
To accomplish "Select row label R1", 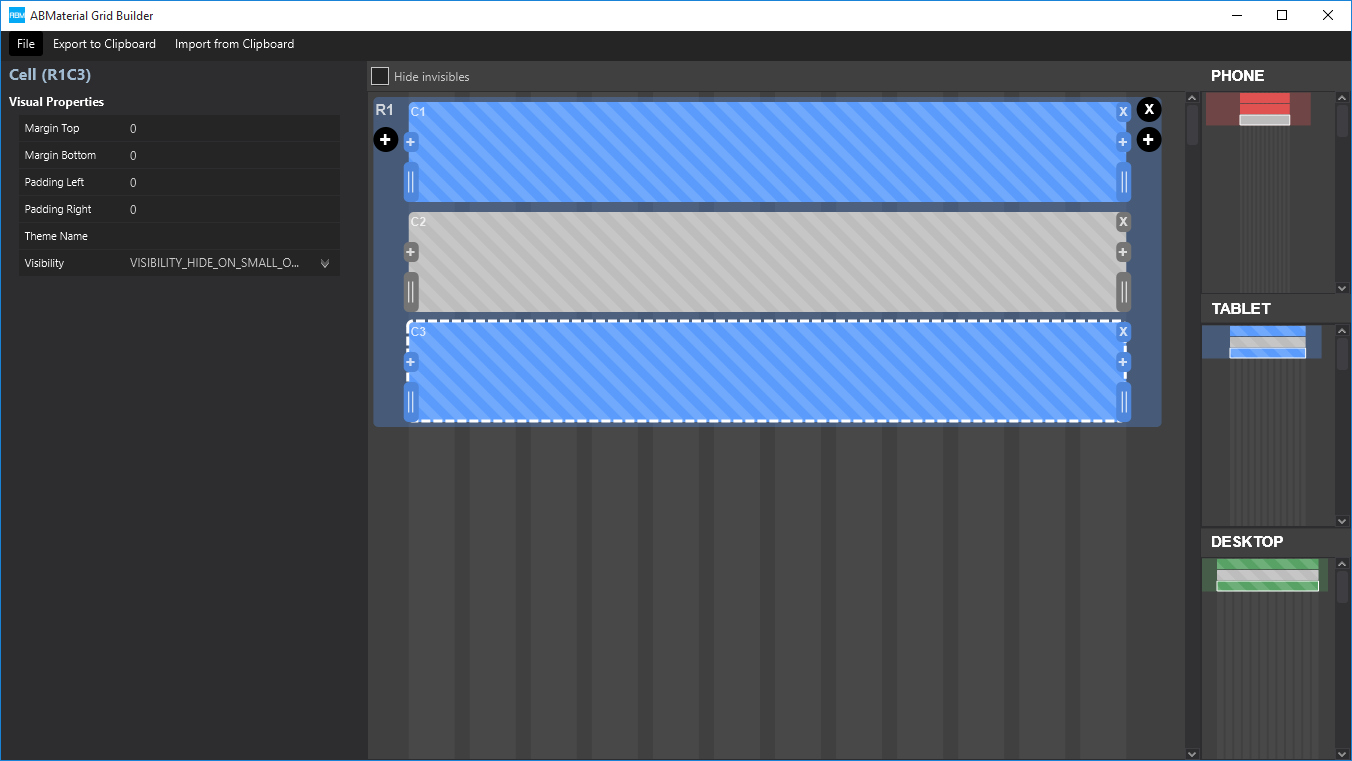I will click(384, 110).
